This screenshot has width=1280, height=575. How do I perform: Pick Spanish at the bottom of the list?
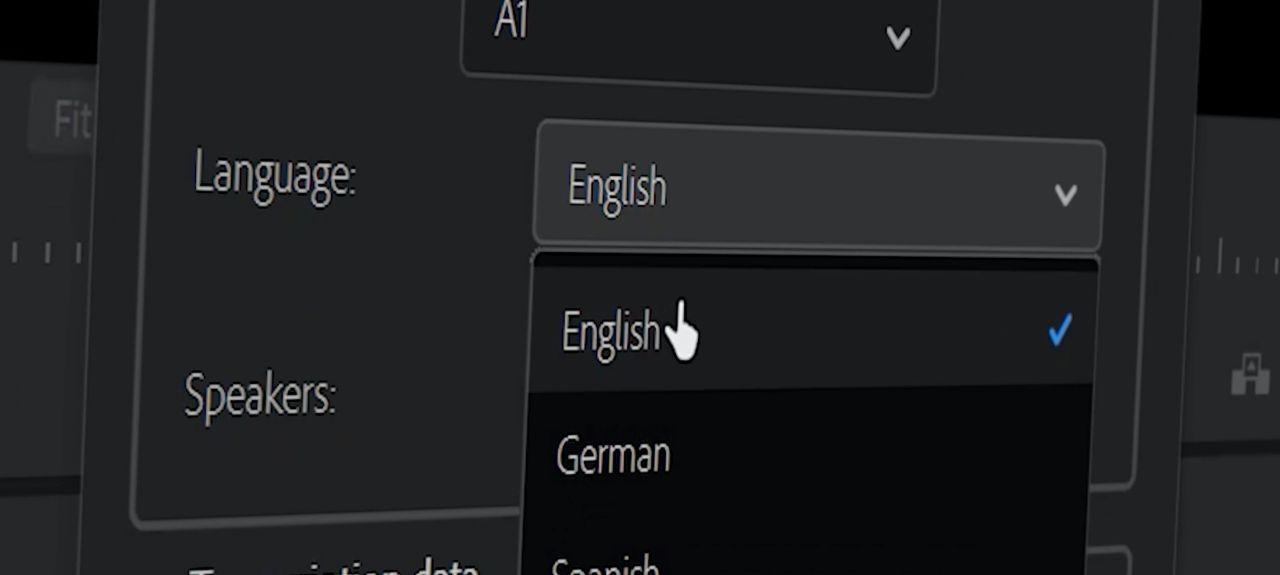(x=606, y=565)
